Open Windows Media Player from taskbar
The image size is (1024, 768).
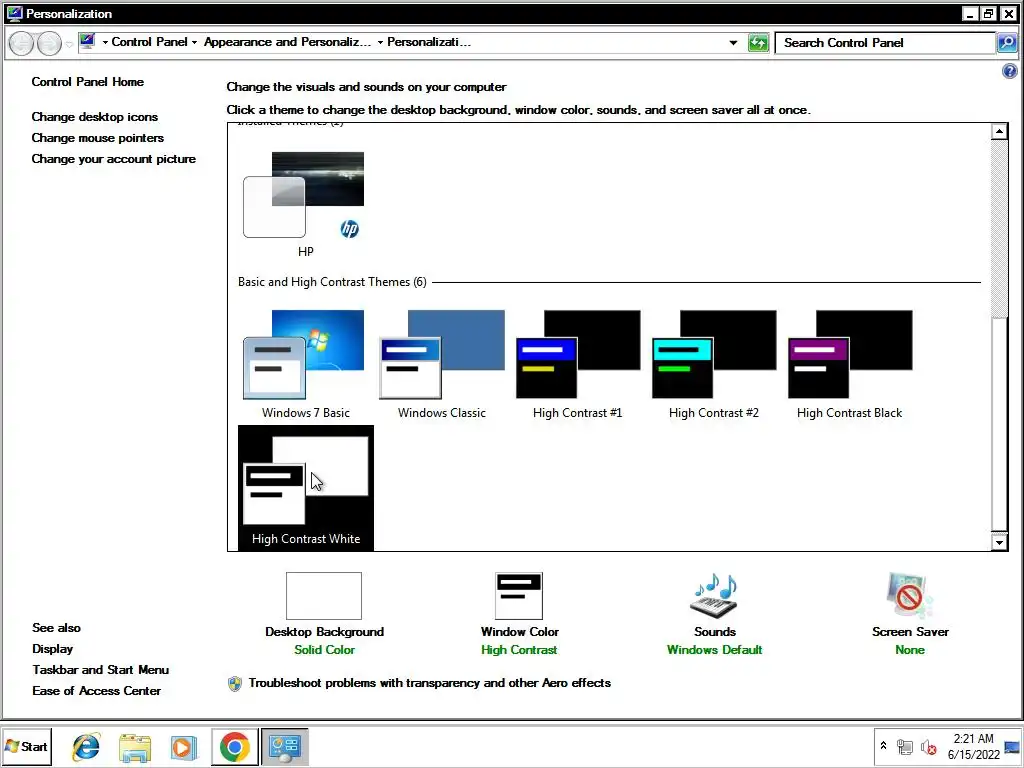click(x=184, y=747)
